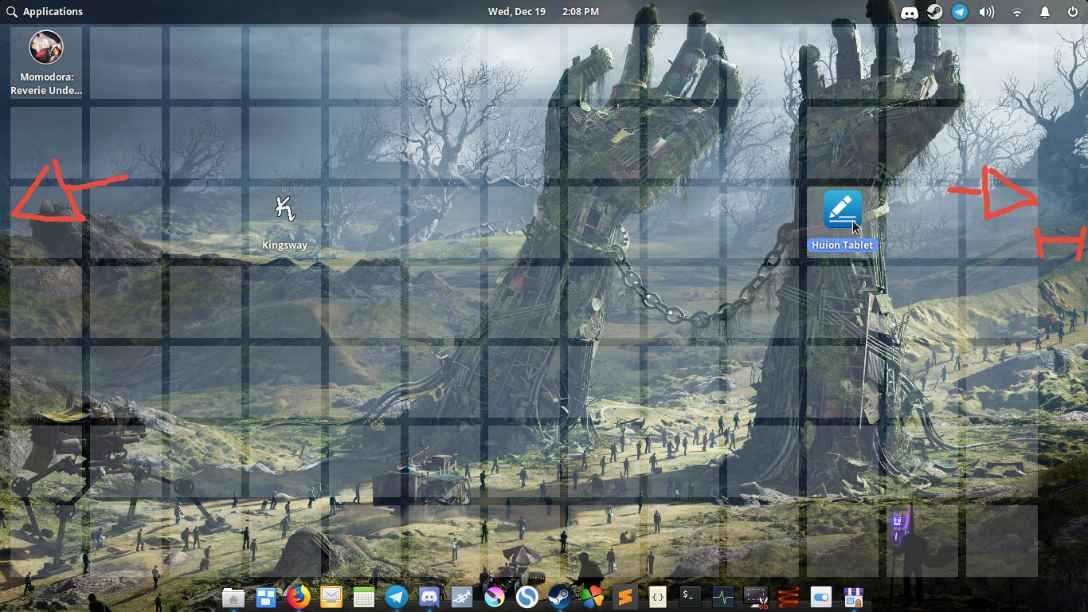This screenshot has height=612, width=1088.
Task: Select the Momodora: Reverie desktop shortcut
Action: 46,62
